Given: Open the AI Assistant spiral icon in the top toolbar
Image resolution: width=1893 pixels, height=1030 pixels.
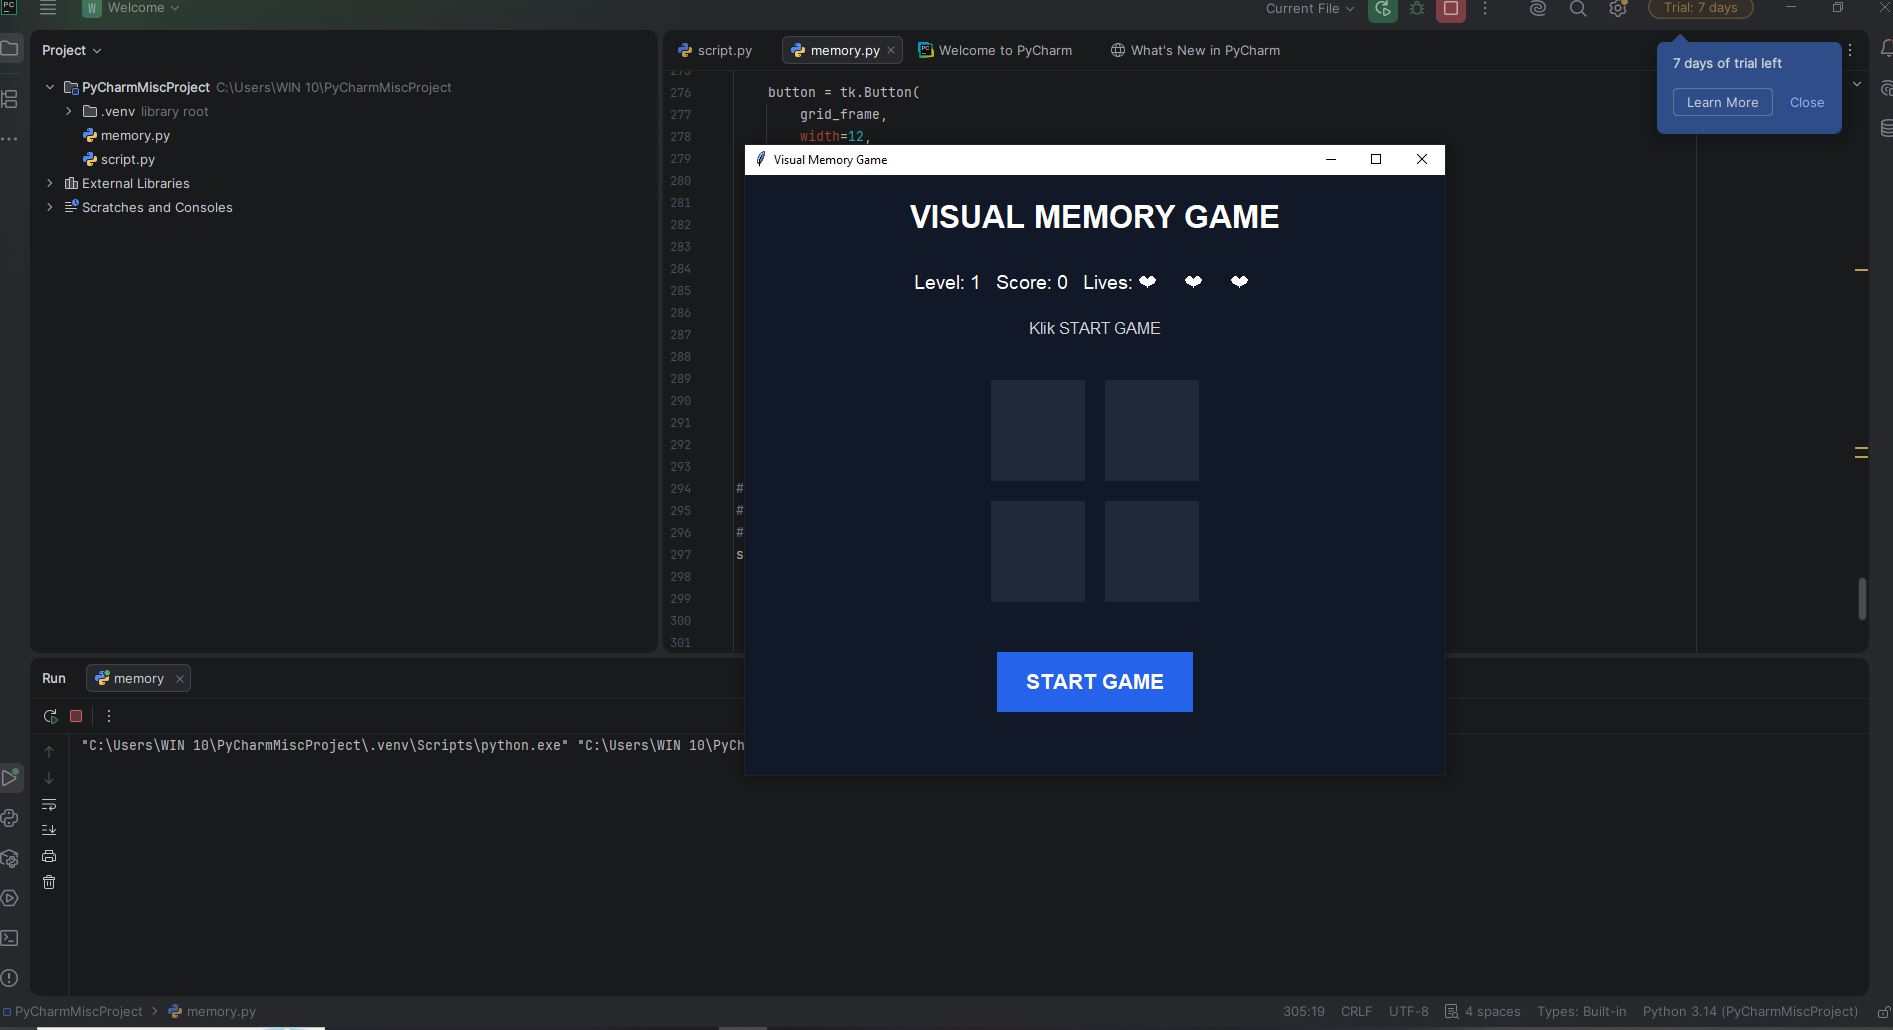Looking at the screenshot, I should pos(1538,9).
